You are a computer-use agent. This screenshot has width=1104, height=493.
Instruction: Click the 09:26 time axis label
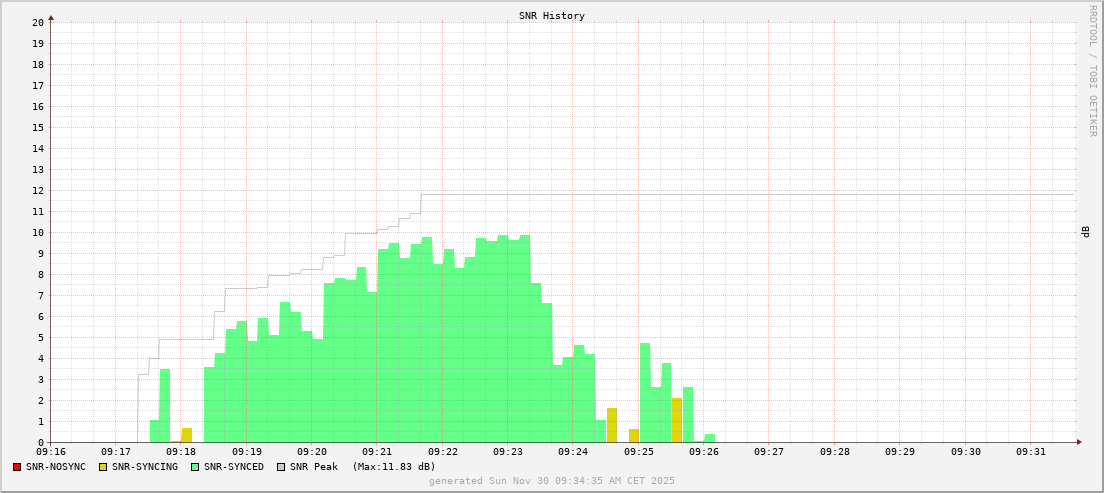tap(704, 452)
